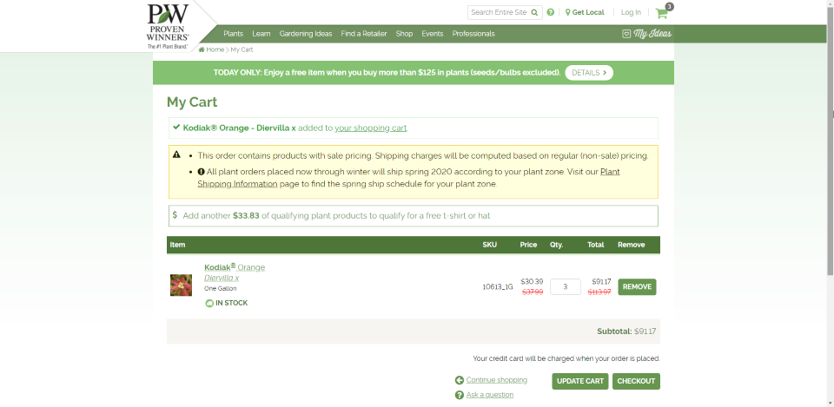Viewport: 834px width, 407px height.
Task: Open the Plants menu
Action: click(x=233, y=34)
